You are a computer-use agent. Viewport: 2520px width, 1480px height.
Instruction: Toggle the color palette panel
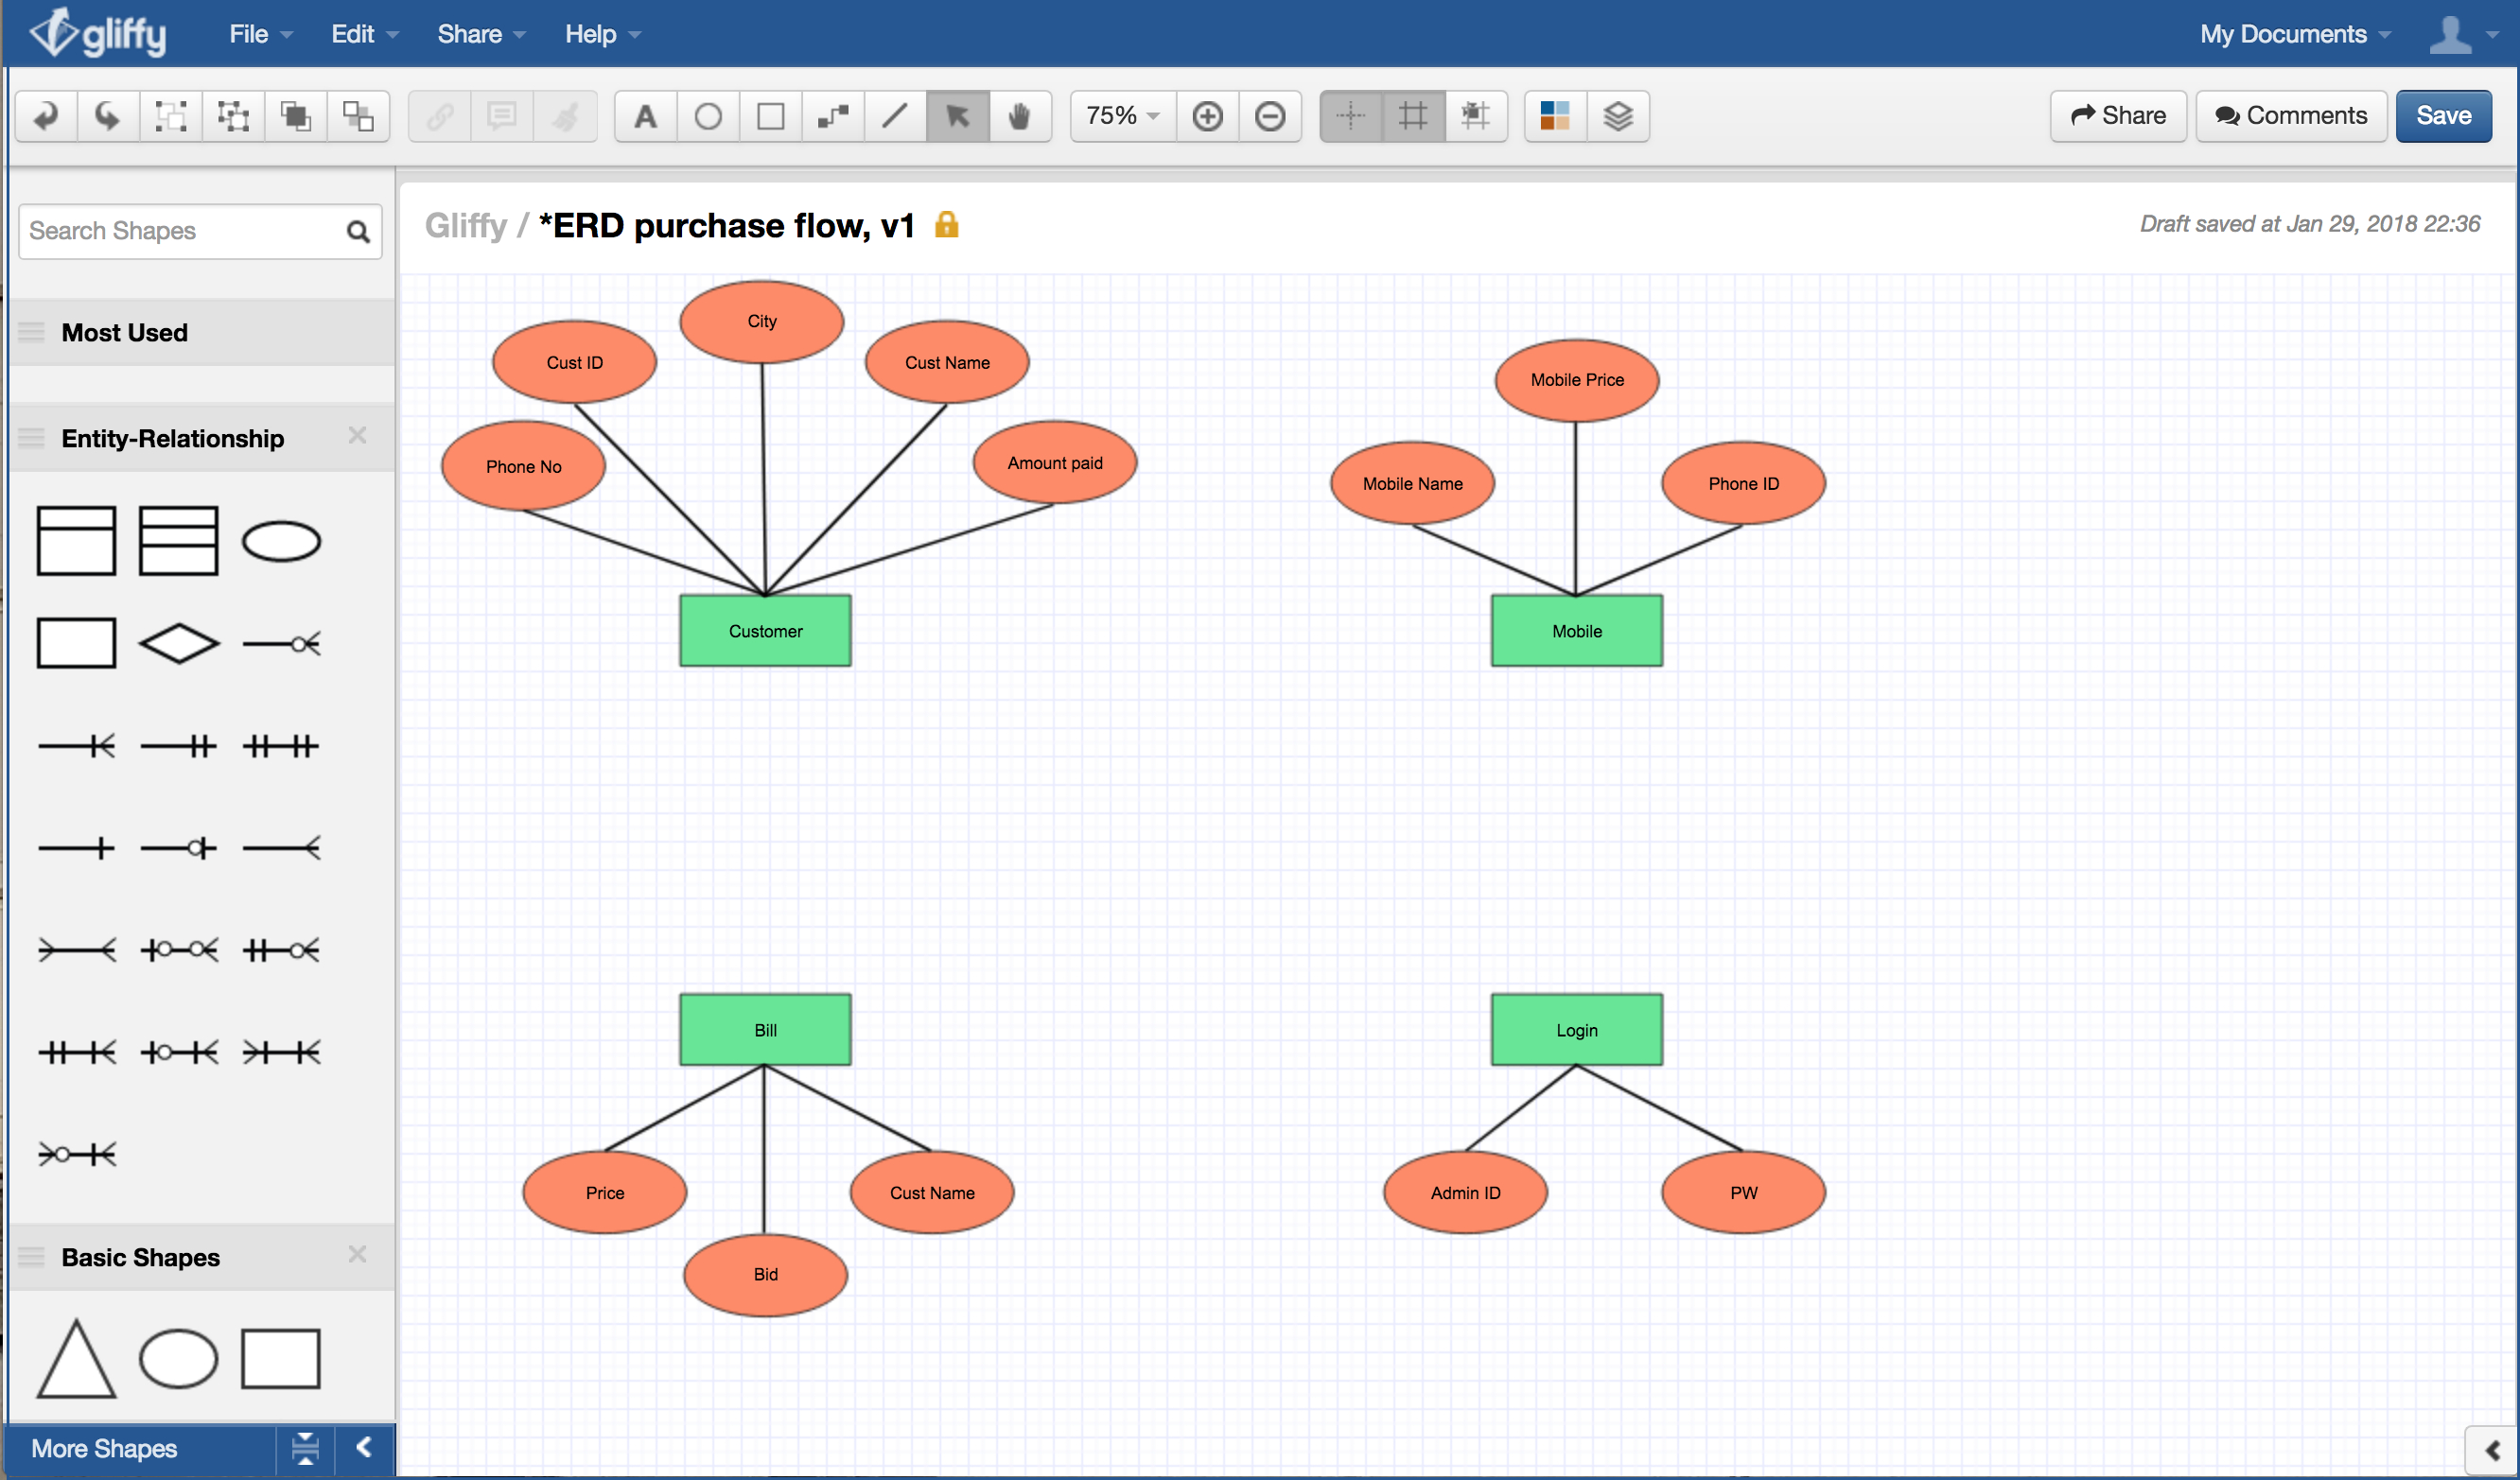point(1550,116)
